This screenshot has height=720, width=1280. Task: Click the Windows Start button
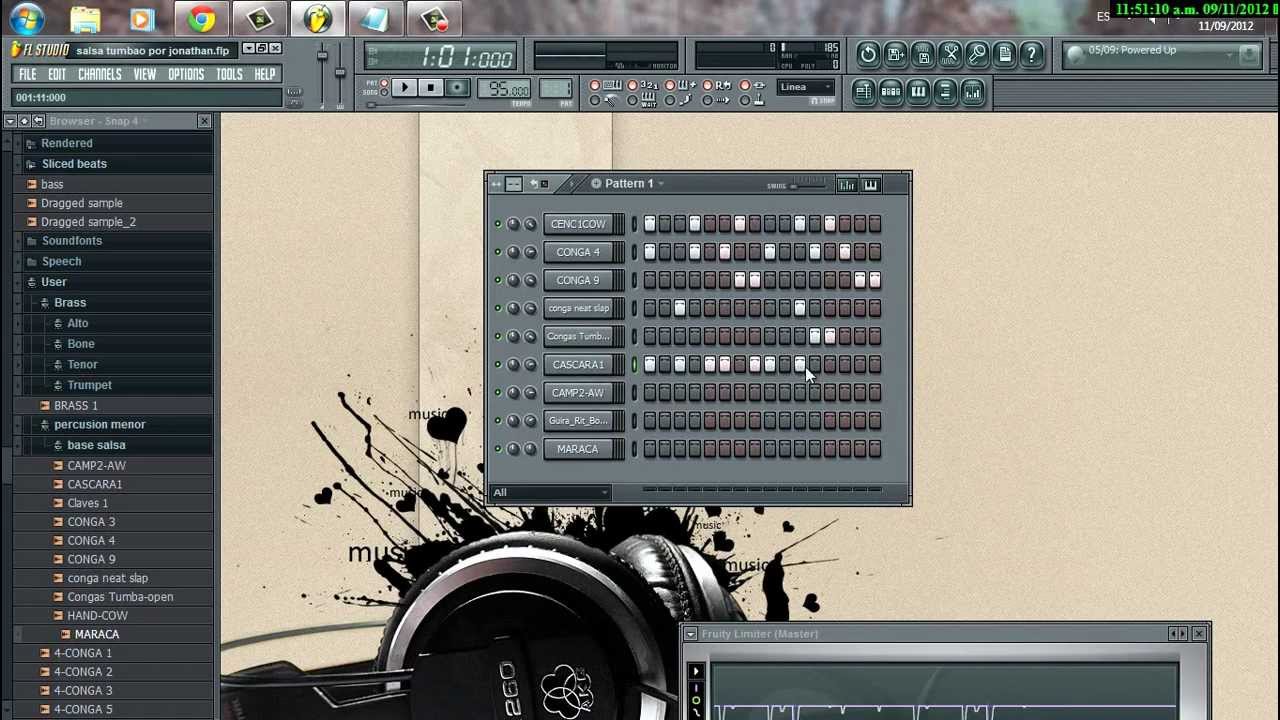(27, 18)
